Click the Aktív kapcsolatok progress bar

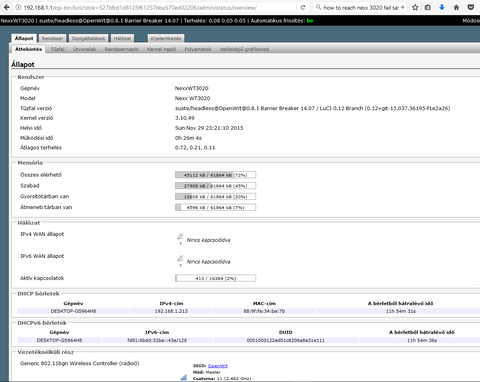coord(215,278)
